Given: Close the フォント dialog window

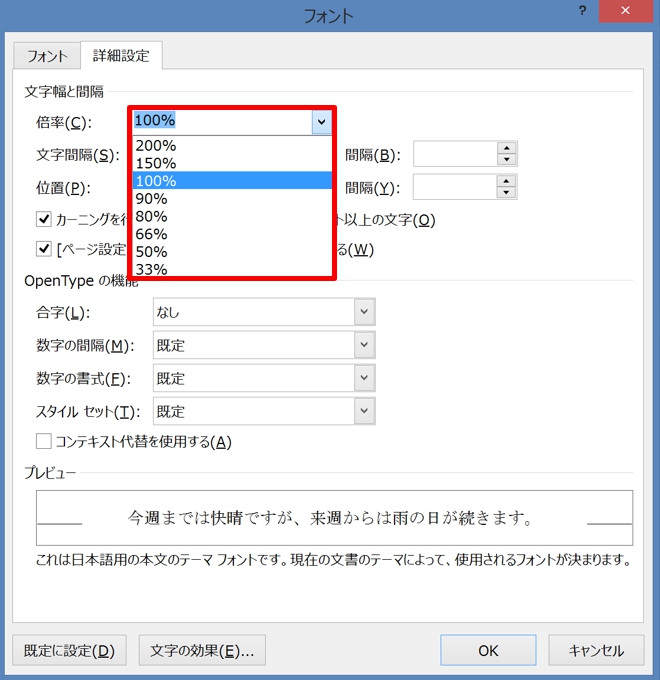Looking at the screenshot, I should click(625, 10).
